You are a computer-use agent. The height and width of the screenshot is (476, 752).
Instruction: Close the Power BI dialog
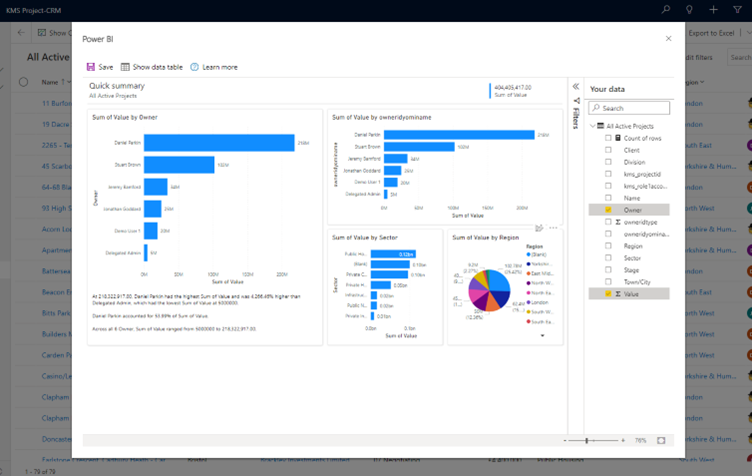point(669,38)
